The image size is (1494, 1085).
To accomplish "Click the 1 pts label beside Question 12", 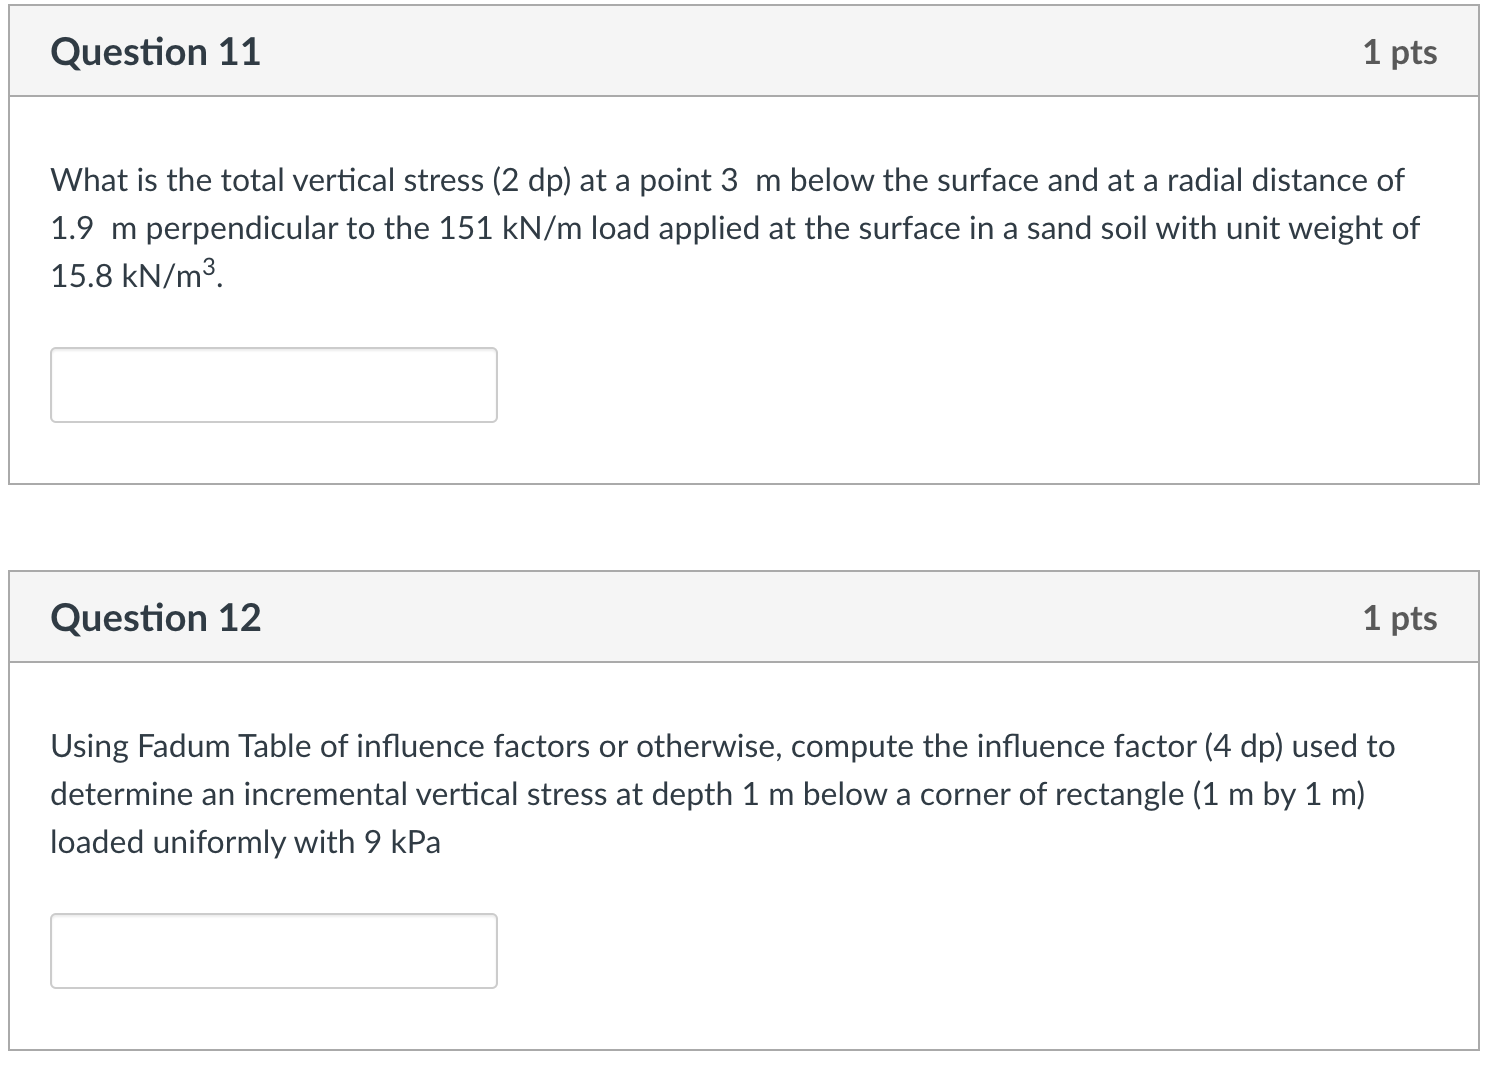I will point(1402,617).
